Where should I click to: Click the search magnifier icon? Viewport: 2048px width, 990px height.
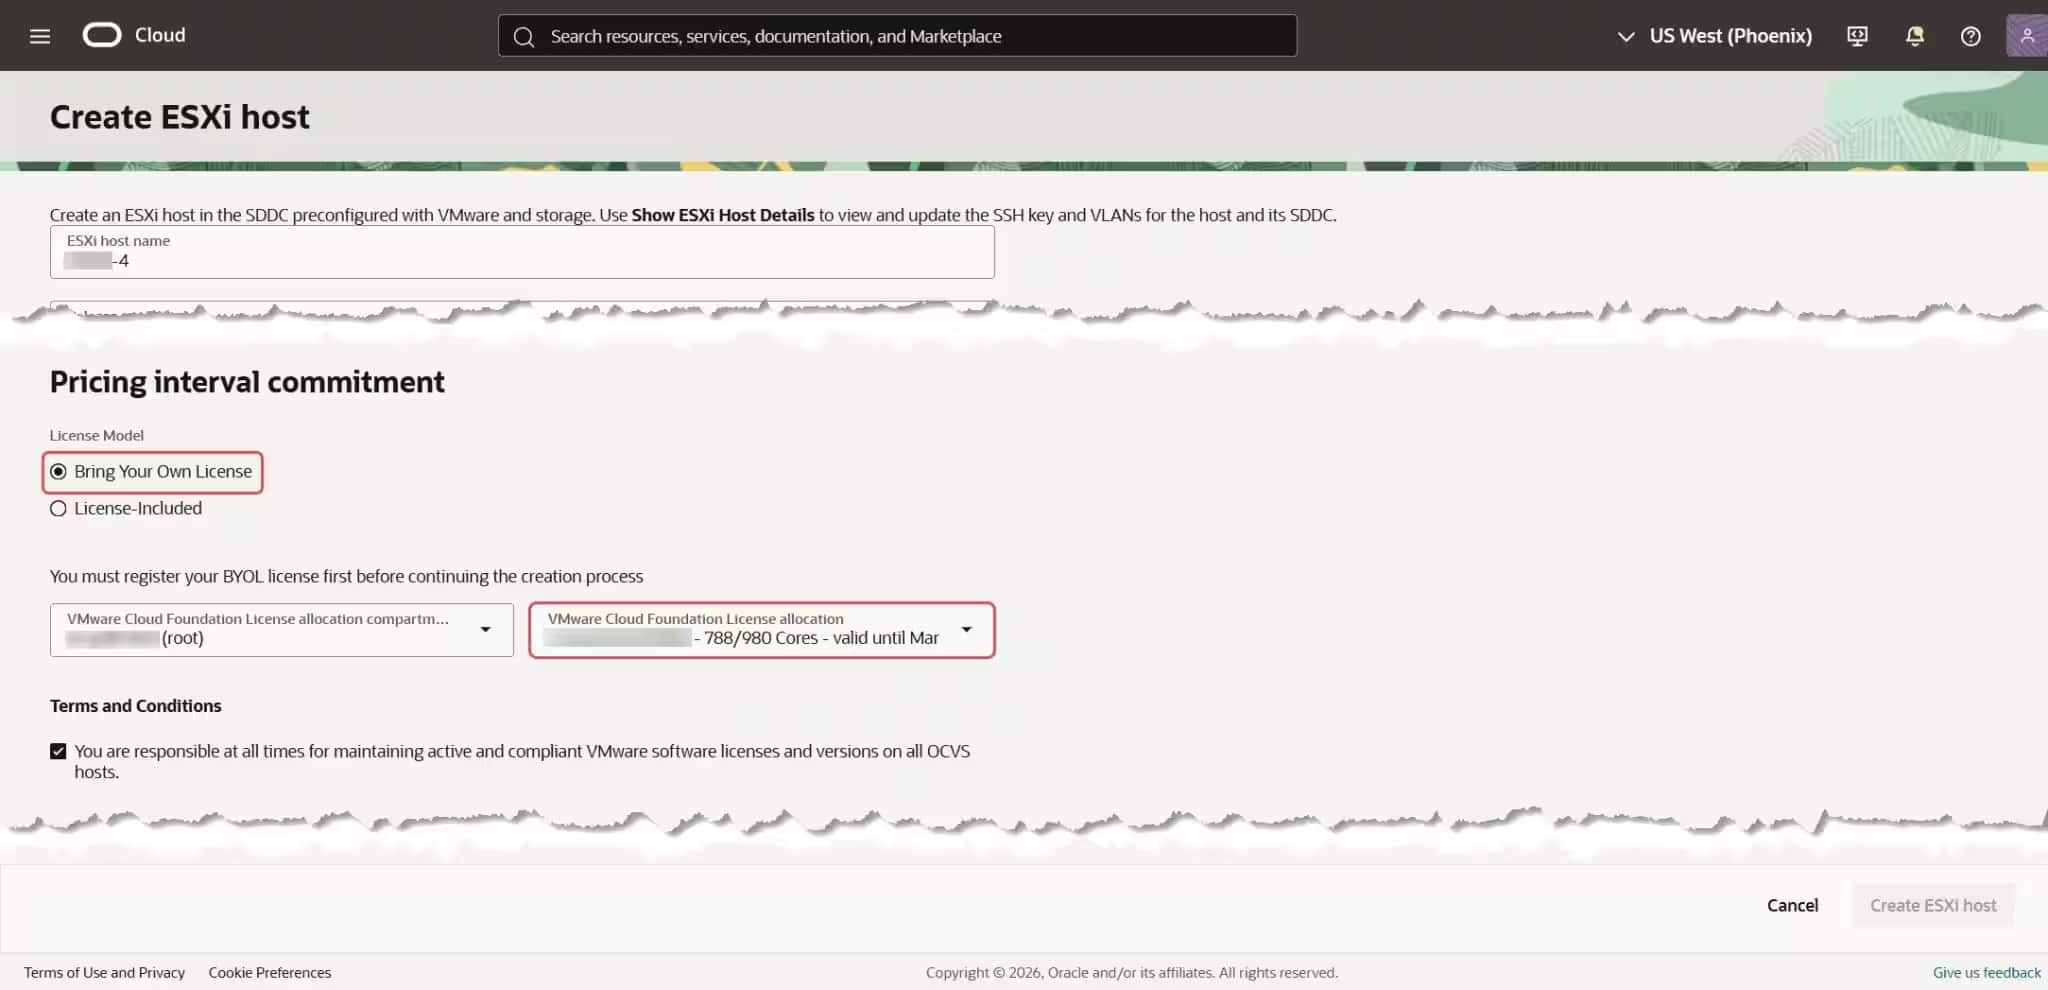click(x=524, y=36)
